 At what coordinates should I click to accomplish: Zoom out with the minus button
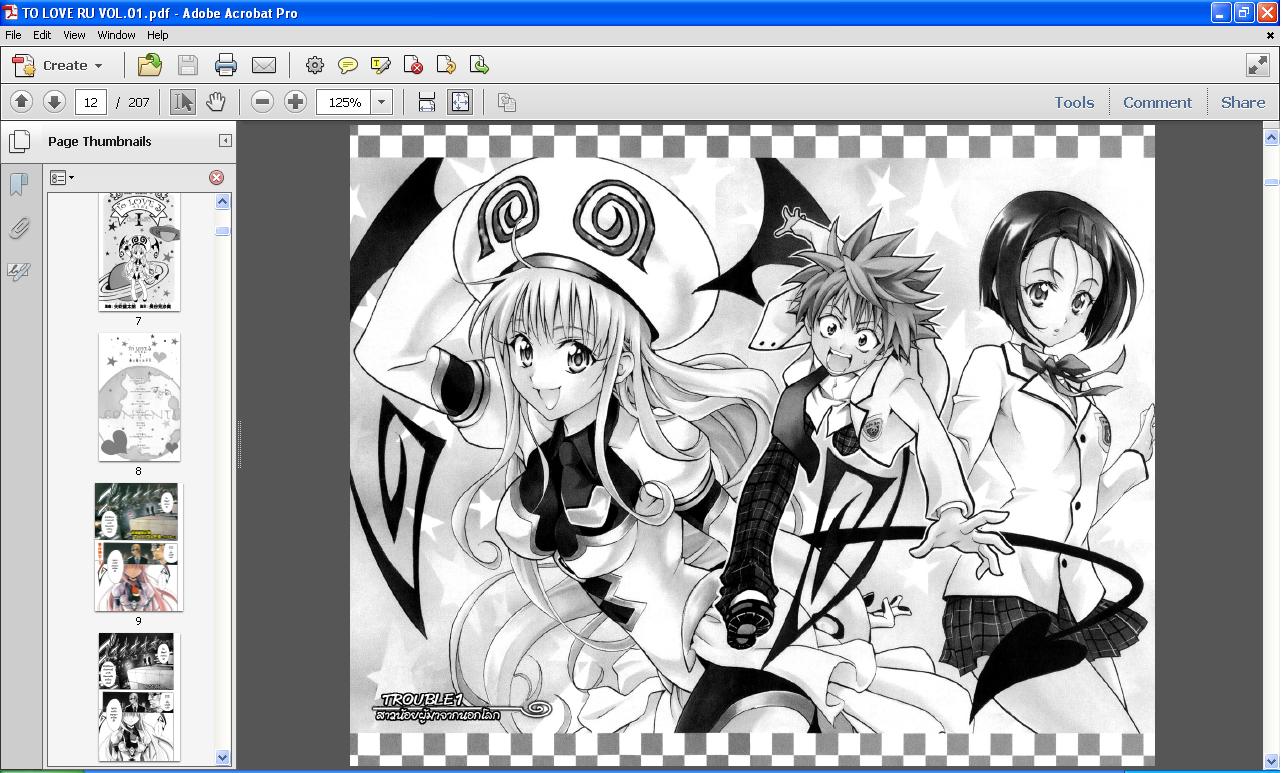(x=262, y=102)
